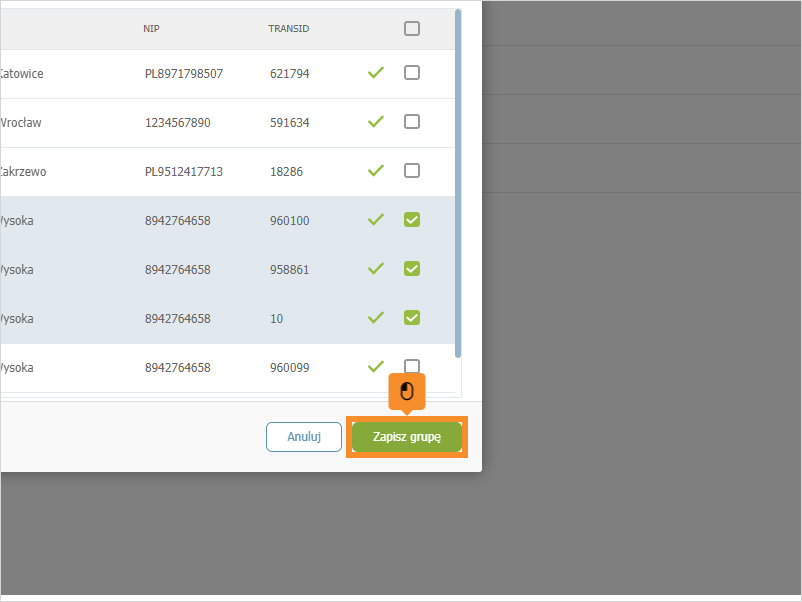Click green checkmark in row 960100
Screen dimensions: 802x602
tap(376, 220)
